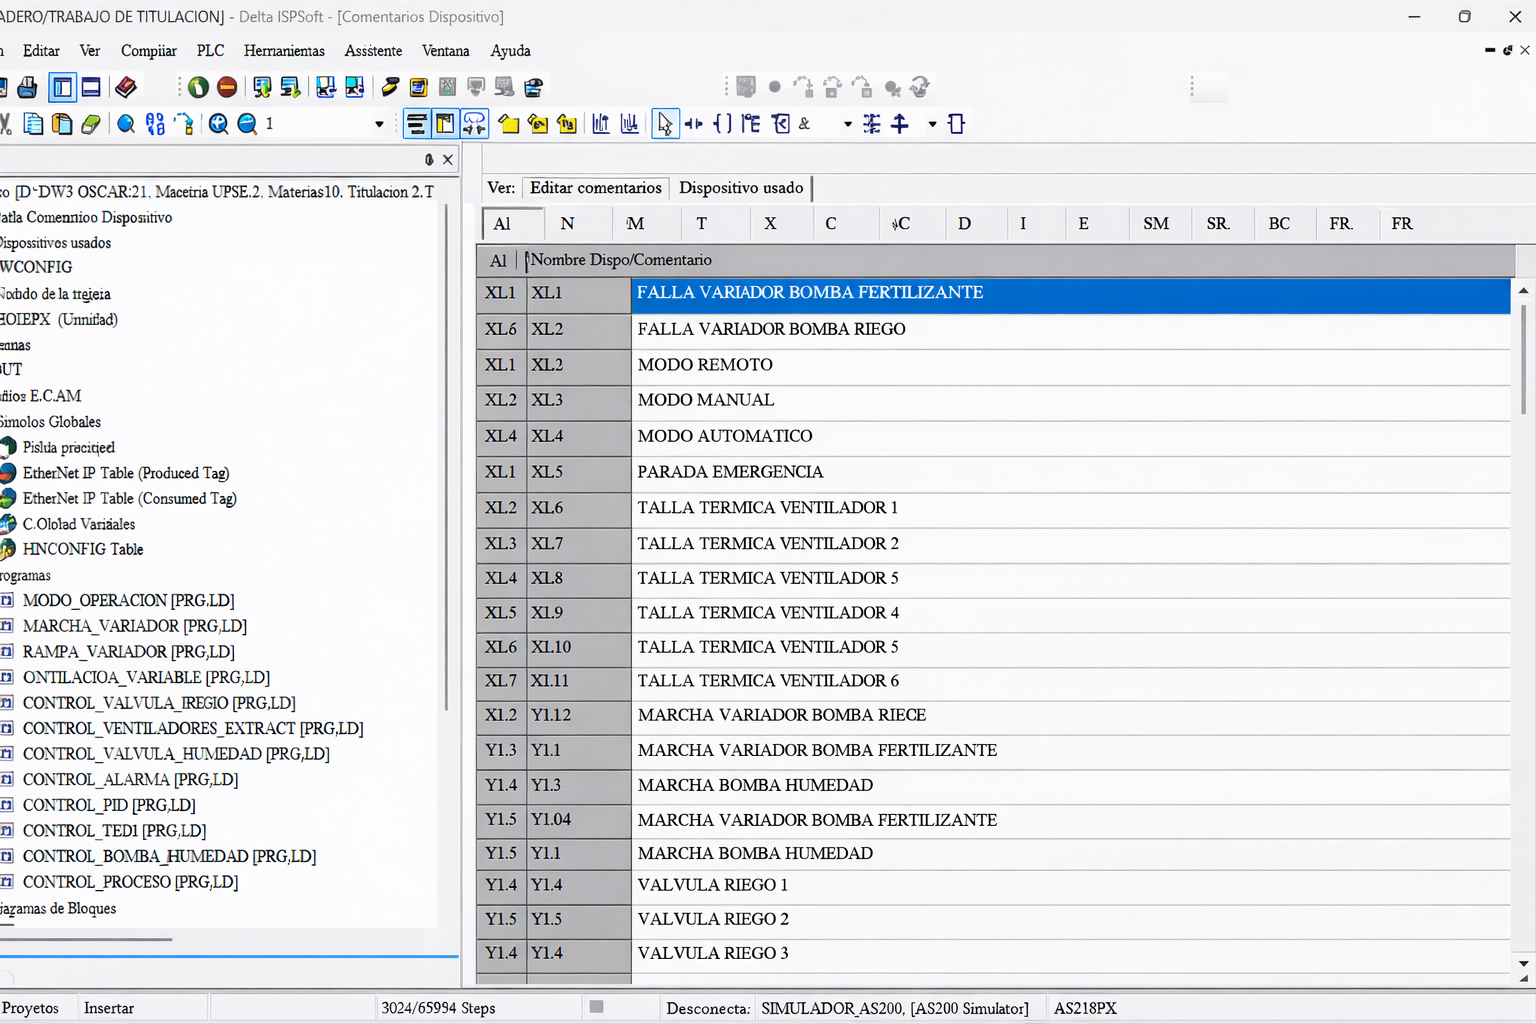Screen dimensions: 1536x1024
Task: Switch to the Dispositivo usado tab
Action: (741, 188)
